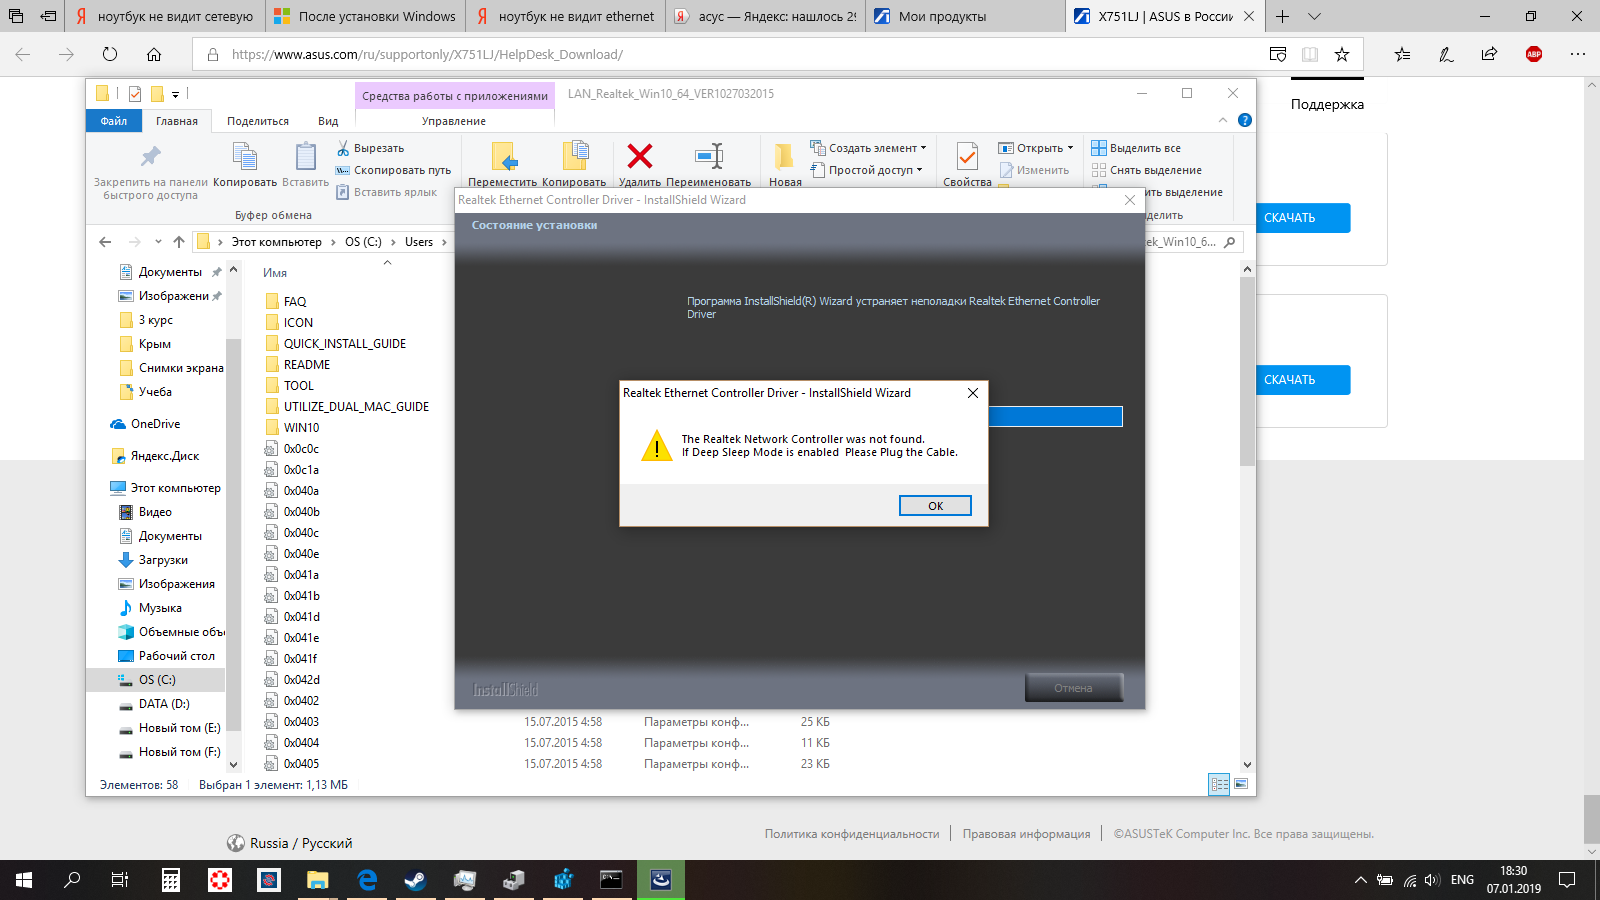The image size is (1600, 900).
Task: Click the red Удалить X icon
Action: (640, 156)
